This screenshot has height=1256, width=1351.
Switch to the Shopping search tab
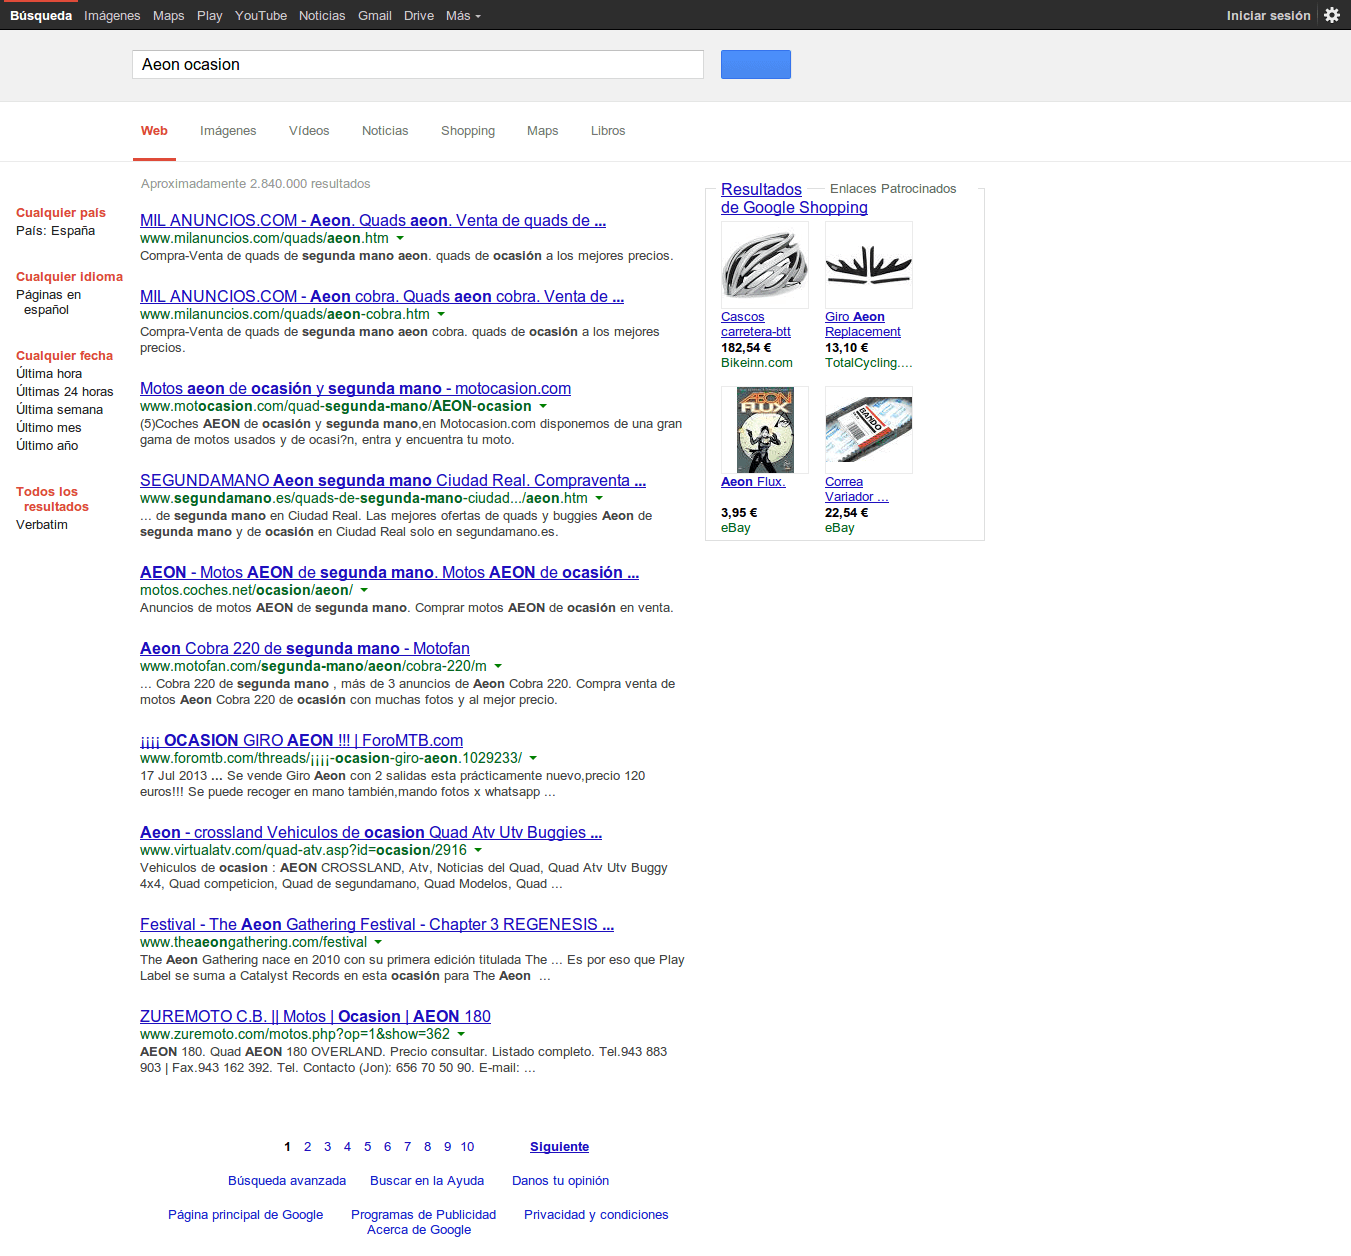pos(468,131)
